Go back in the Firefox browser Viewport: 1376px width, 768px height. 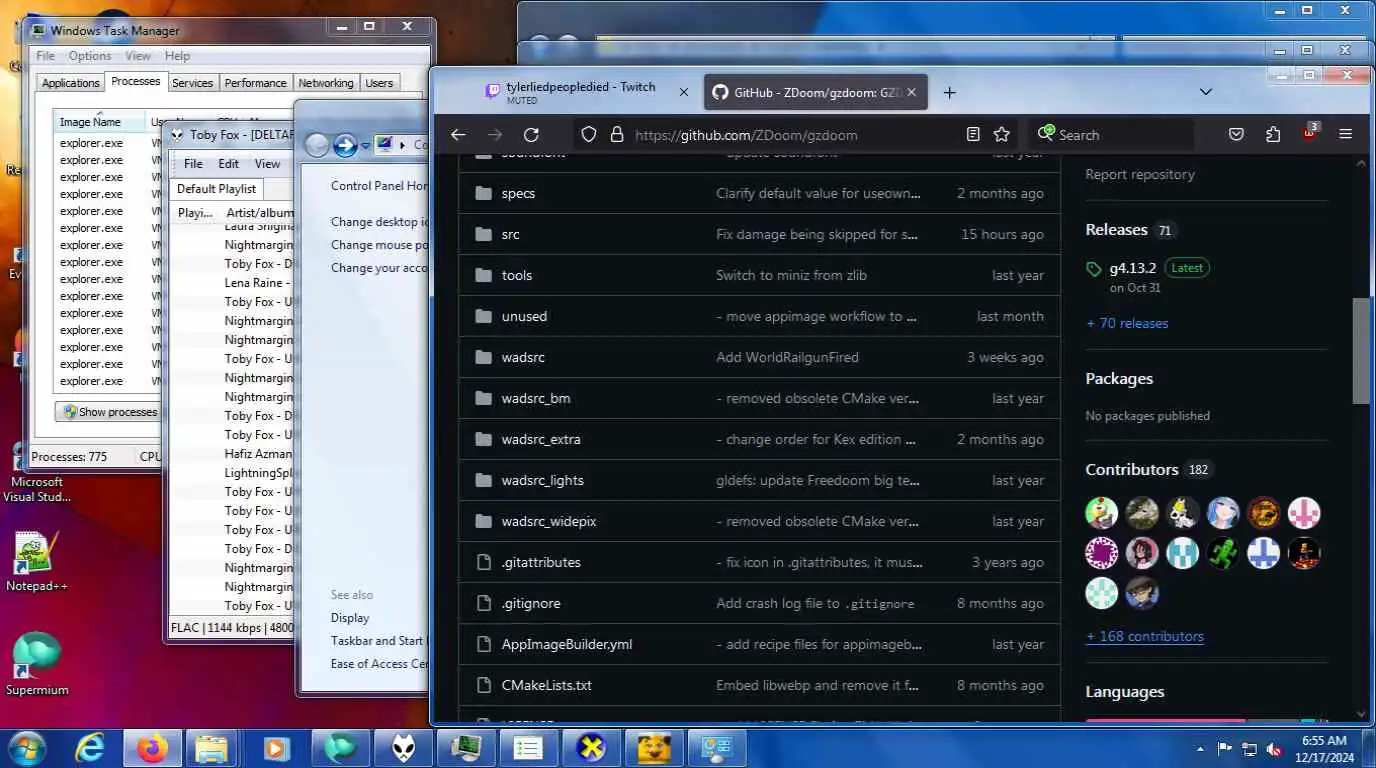click(x=458, y=135)
